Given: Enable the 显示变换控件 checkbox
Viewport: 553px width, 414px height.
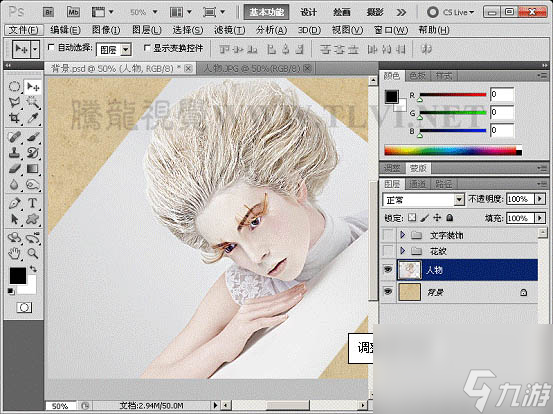Looking at the screenshot, I should [x=147, y=48].
